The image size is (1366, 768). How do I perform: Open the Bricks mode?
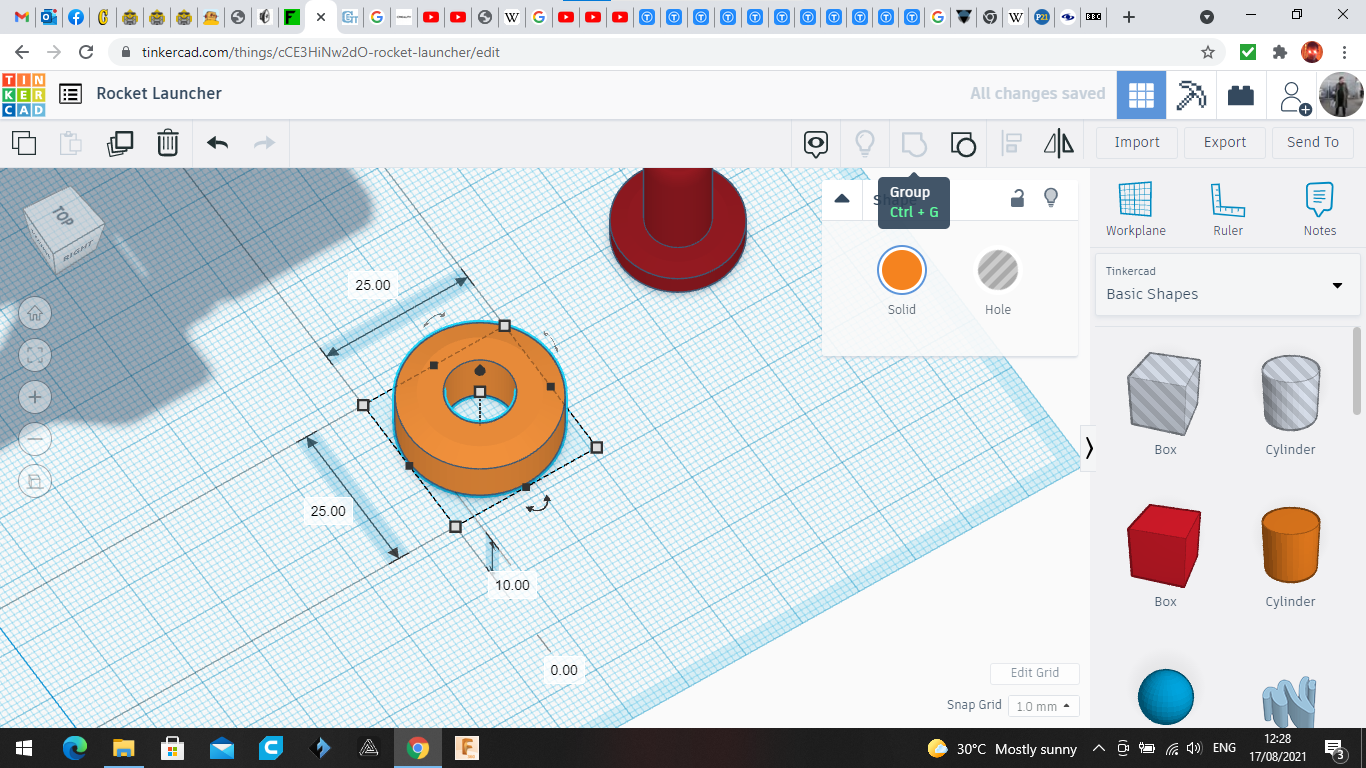pyautogui.click(x=1241, y=95)
